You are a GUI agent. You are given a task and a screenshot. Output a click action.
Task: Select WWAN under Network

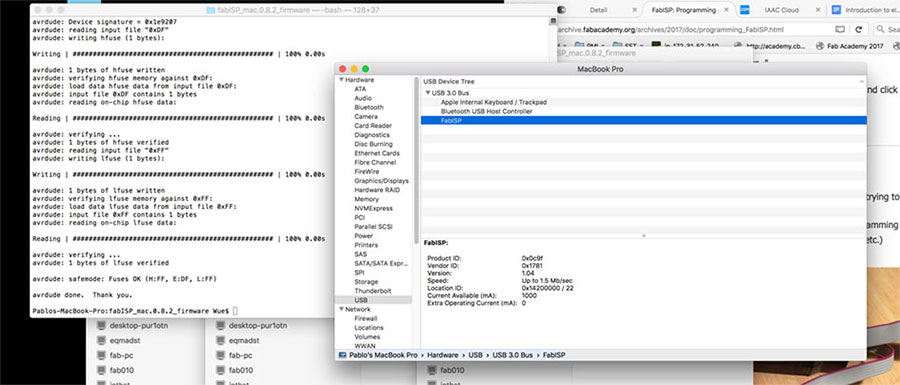point(365,346)
